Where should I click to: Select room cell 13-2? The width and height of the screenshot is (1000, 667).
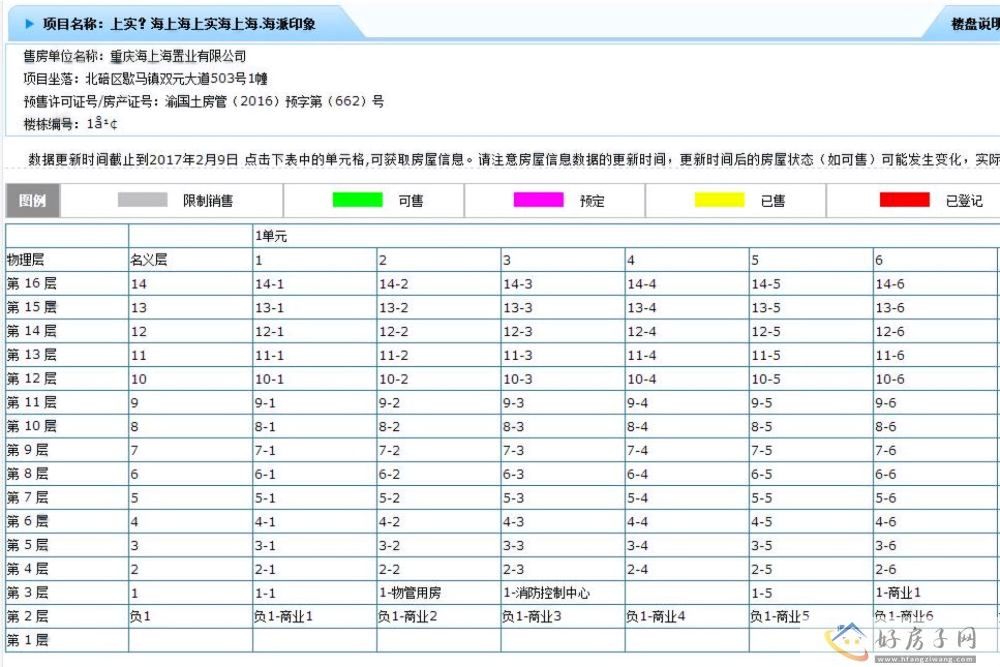pyautogui.click(x=439, y=307)
